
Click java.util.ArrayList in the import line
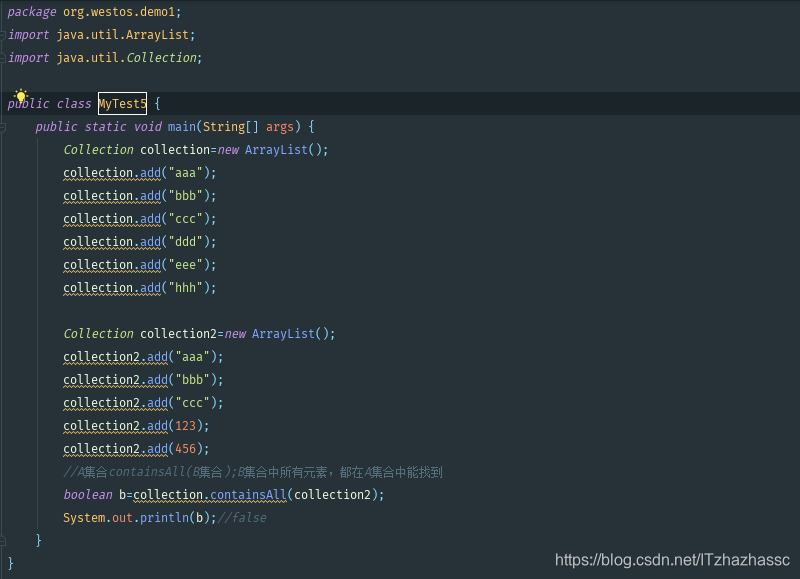(122, 35)
